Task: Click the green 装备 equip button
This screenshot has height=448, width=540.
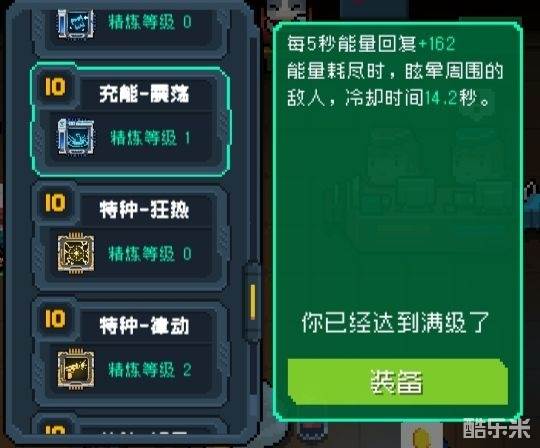Action: click(x=398, y=382)
